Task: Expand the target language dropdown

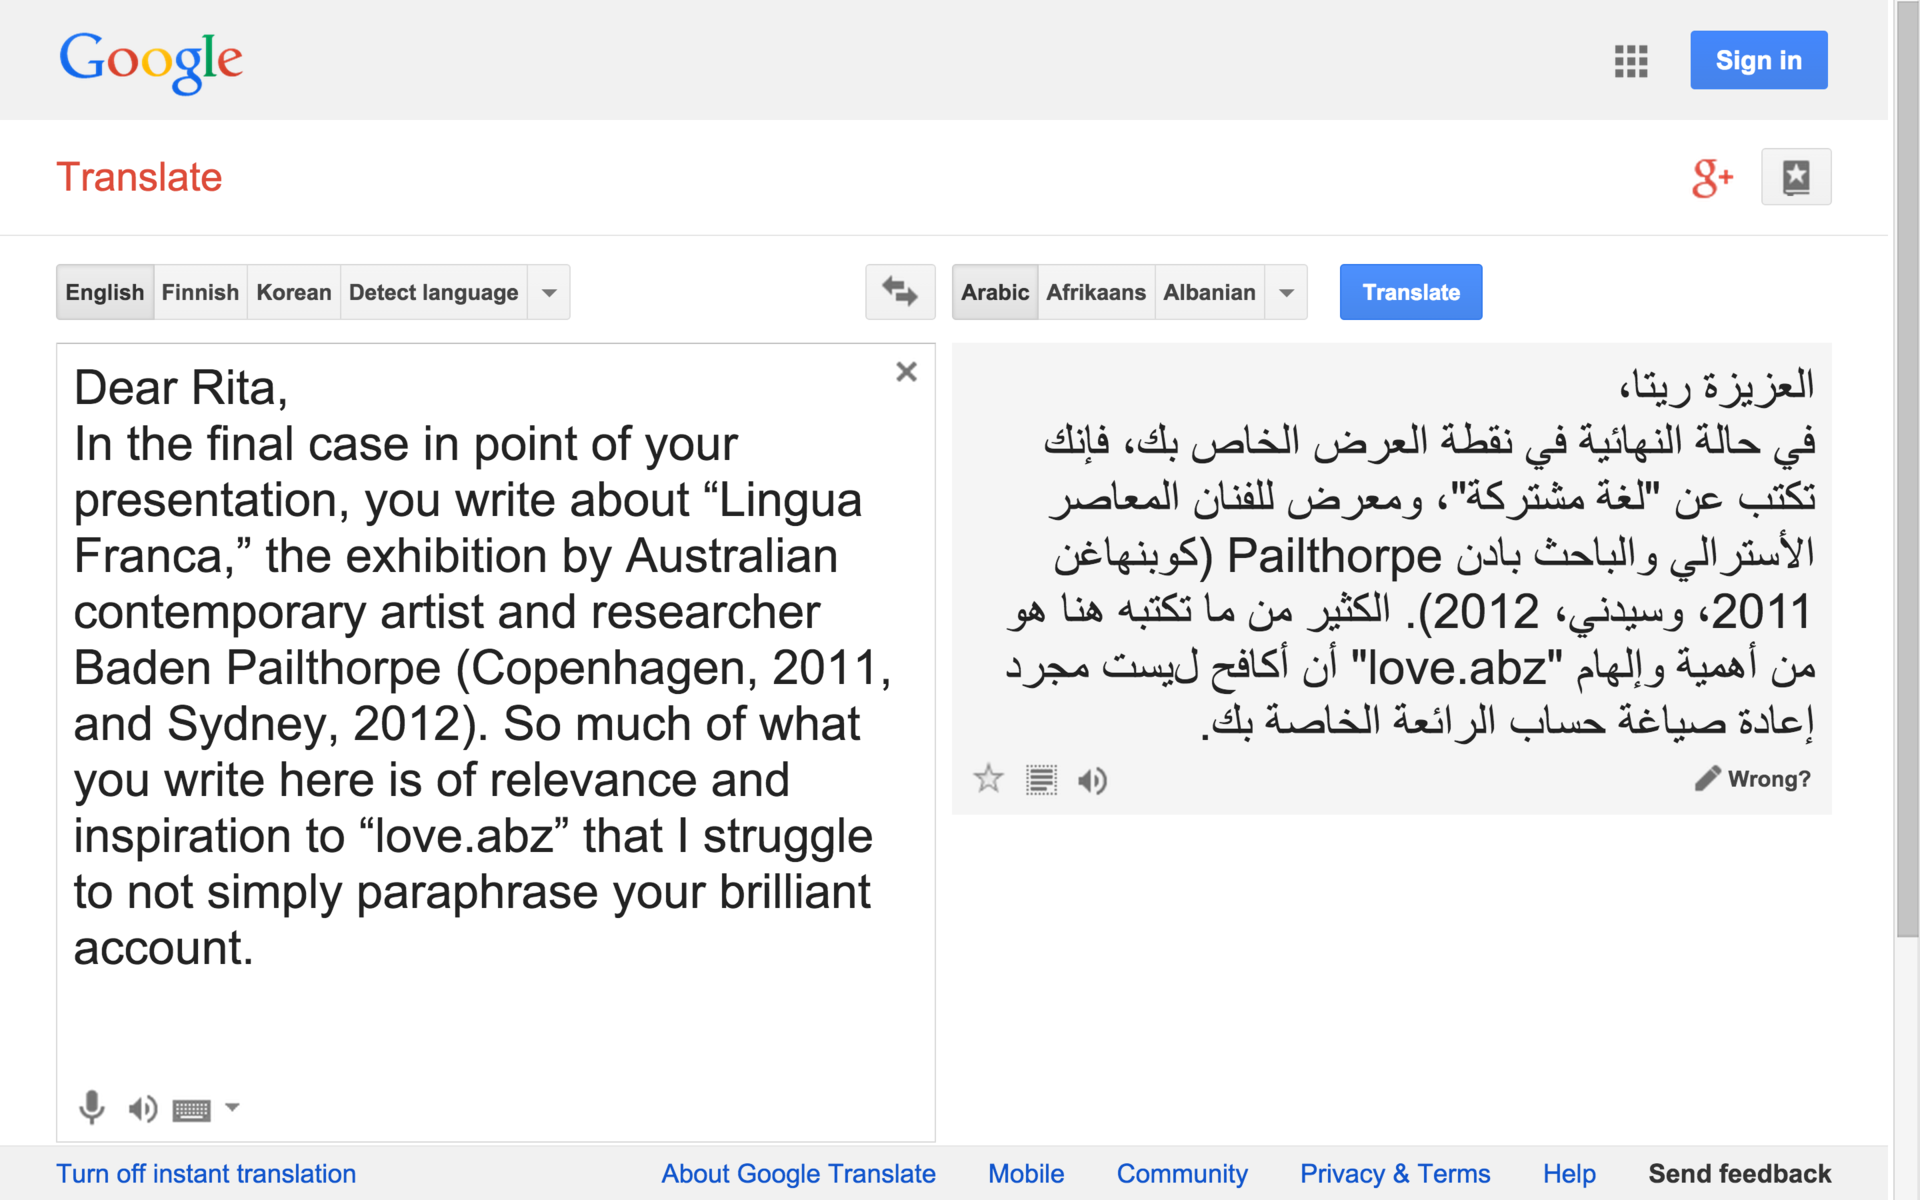Action: [x=1287, y=292]
